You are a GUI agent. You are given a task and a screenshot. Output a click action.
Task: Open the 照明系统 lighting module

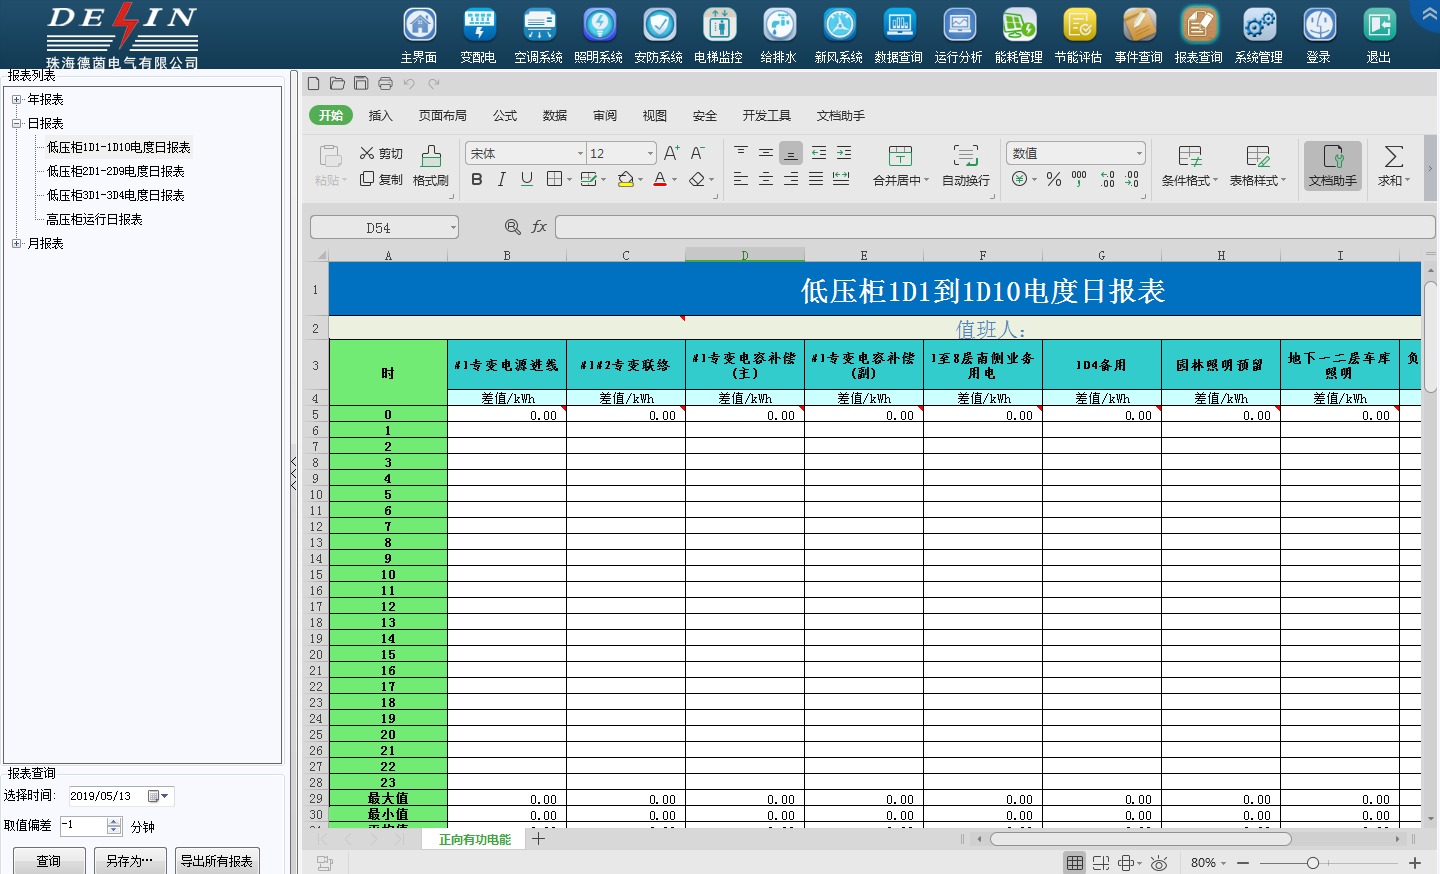(x=599, y=35)
